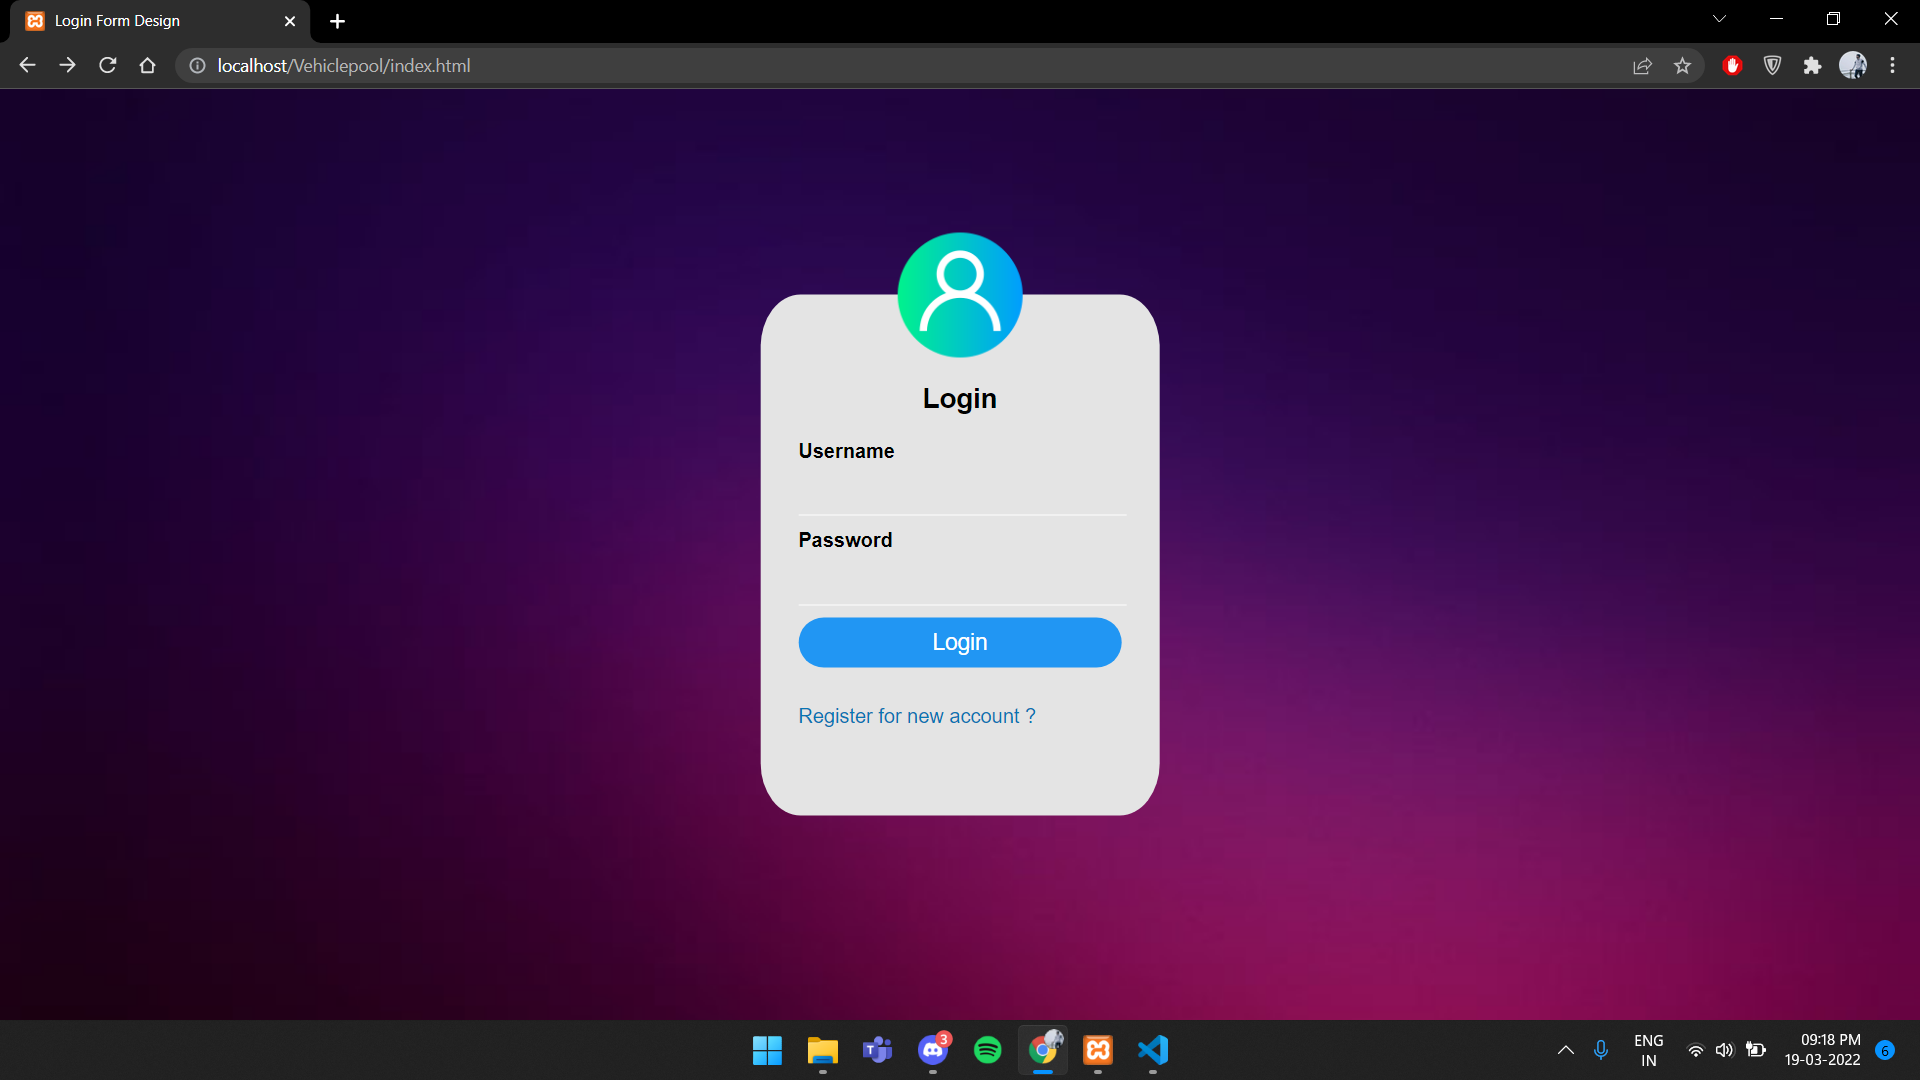This screenshot has width=1920, height=1080.
Task: Open a new browser tab
Action: click(337, 21)
